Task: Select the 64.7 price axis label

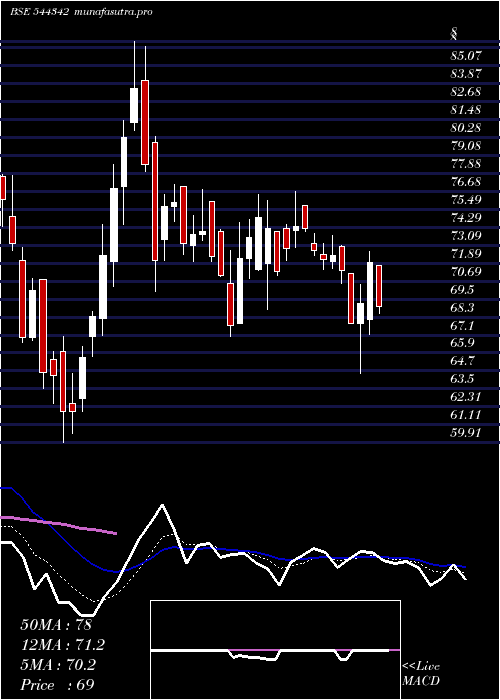Action: pos(463,361)
